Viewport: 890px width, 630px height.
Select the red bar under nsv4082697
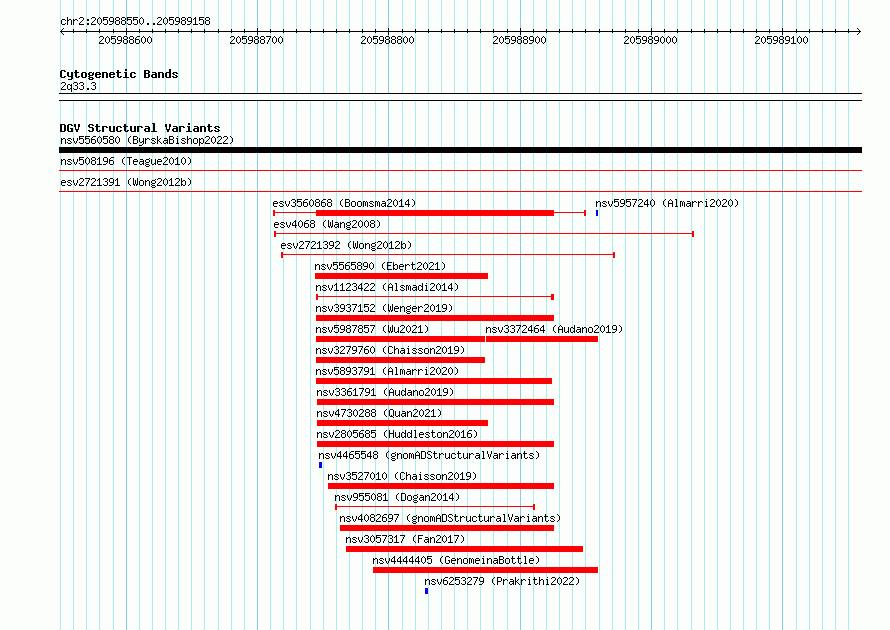pyautogui.click(x=447, y=528)
